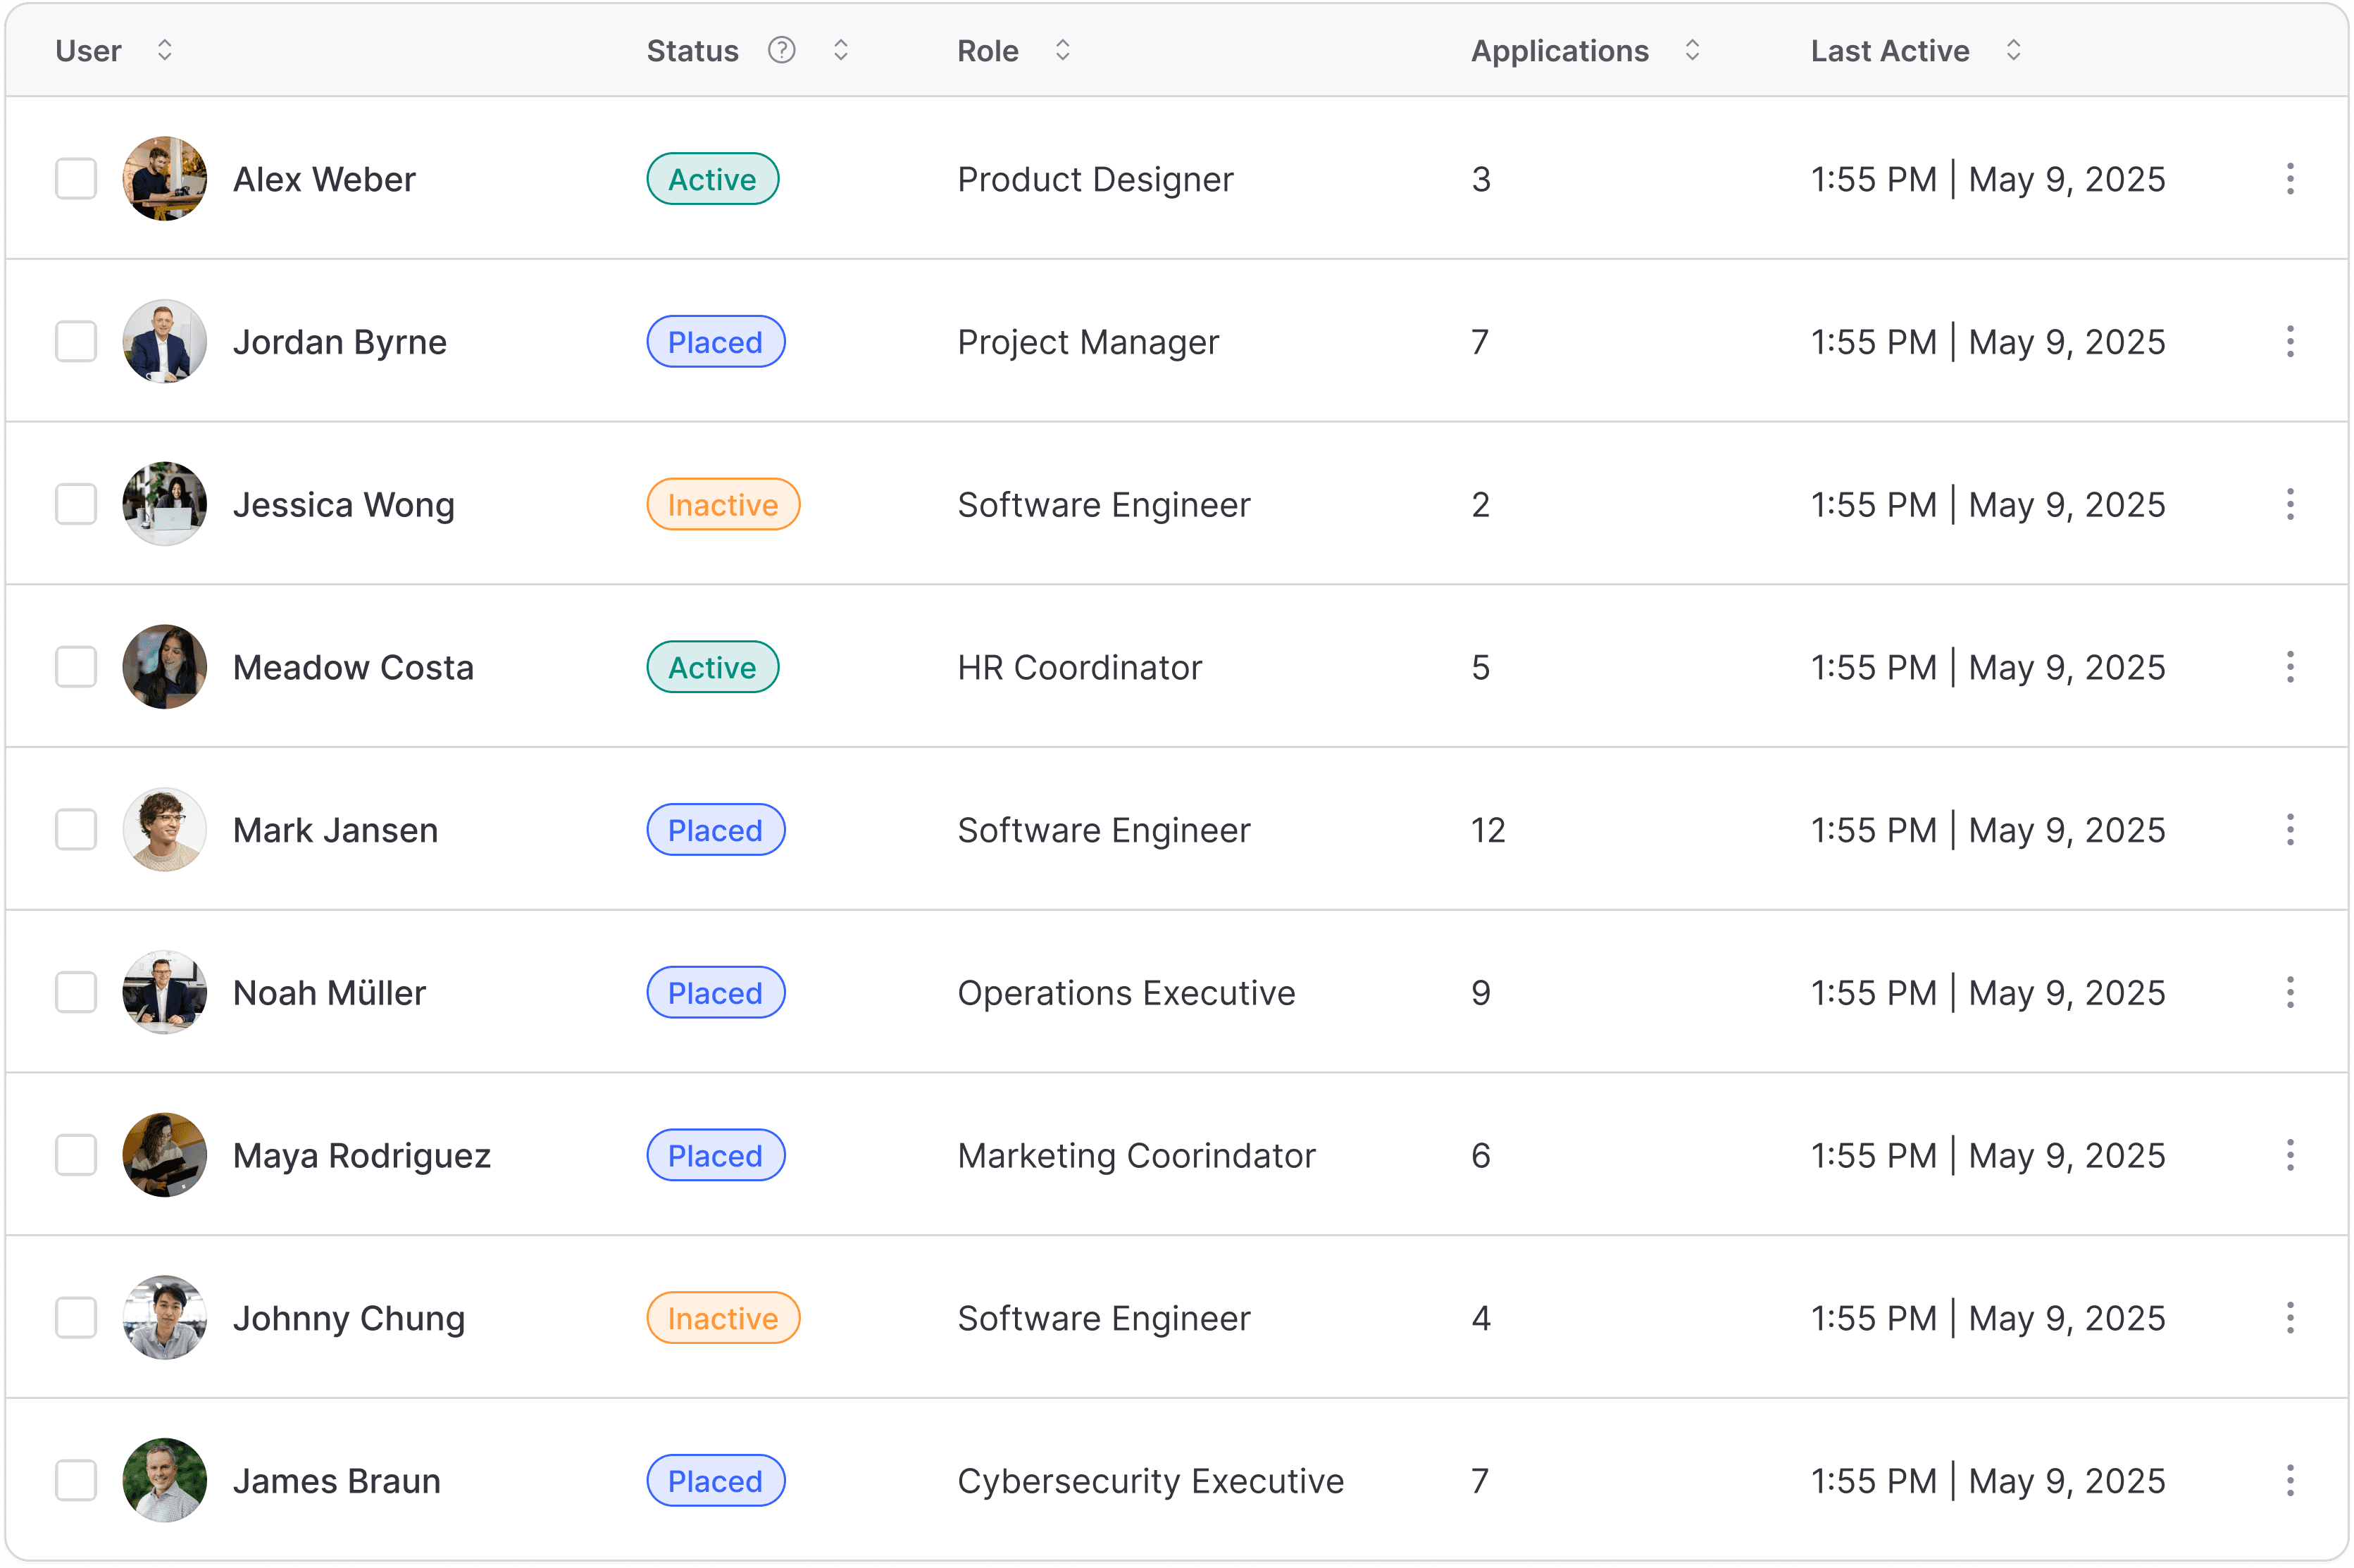Select Jordan Byrne's row checkbox

coord(76,342)
